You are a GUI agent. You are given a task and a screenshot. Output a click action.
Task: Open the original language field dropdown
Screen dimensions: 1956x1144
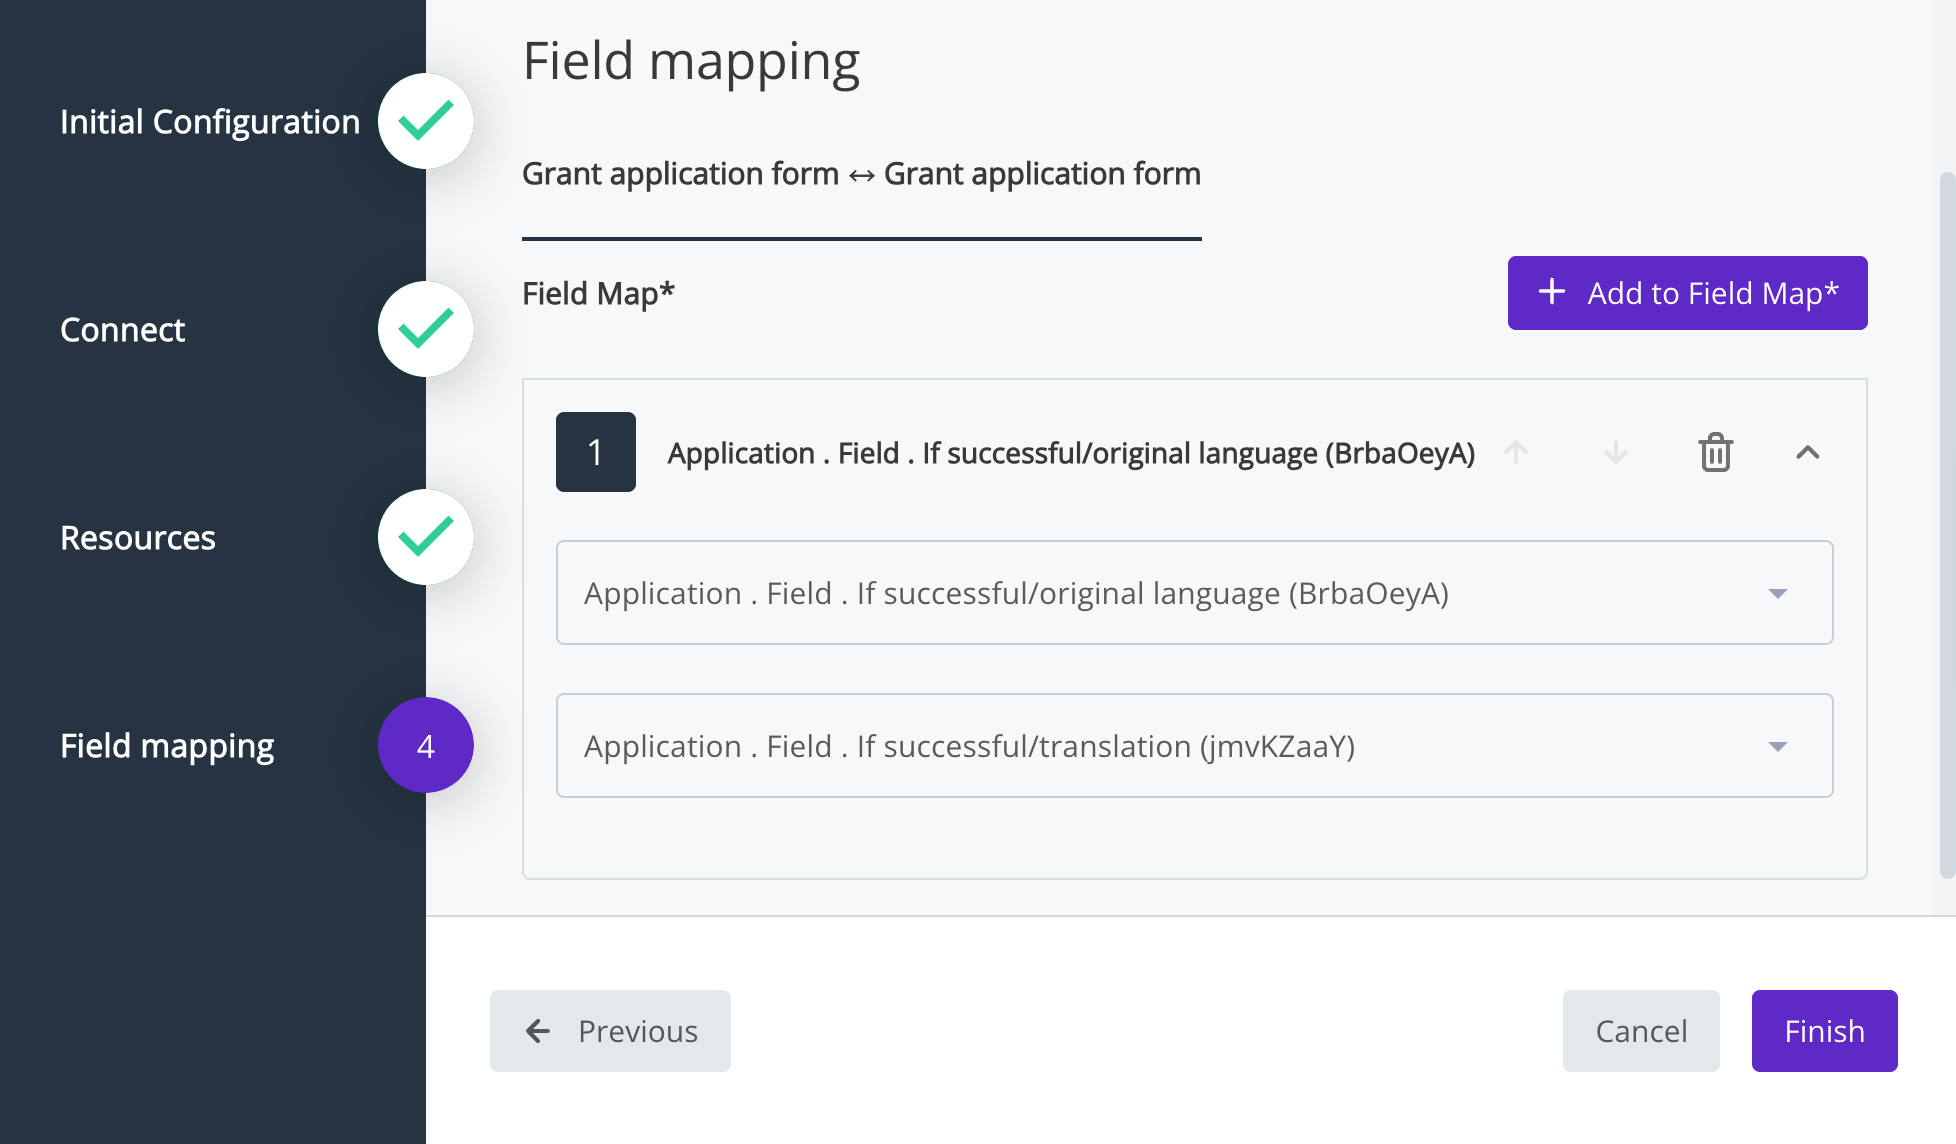pos(1194,593)
